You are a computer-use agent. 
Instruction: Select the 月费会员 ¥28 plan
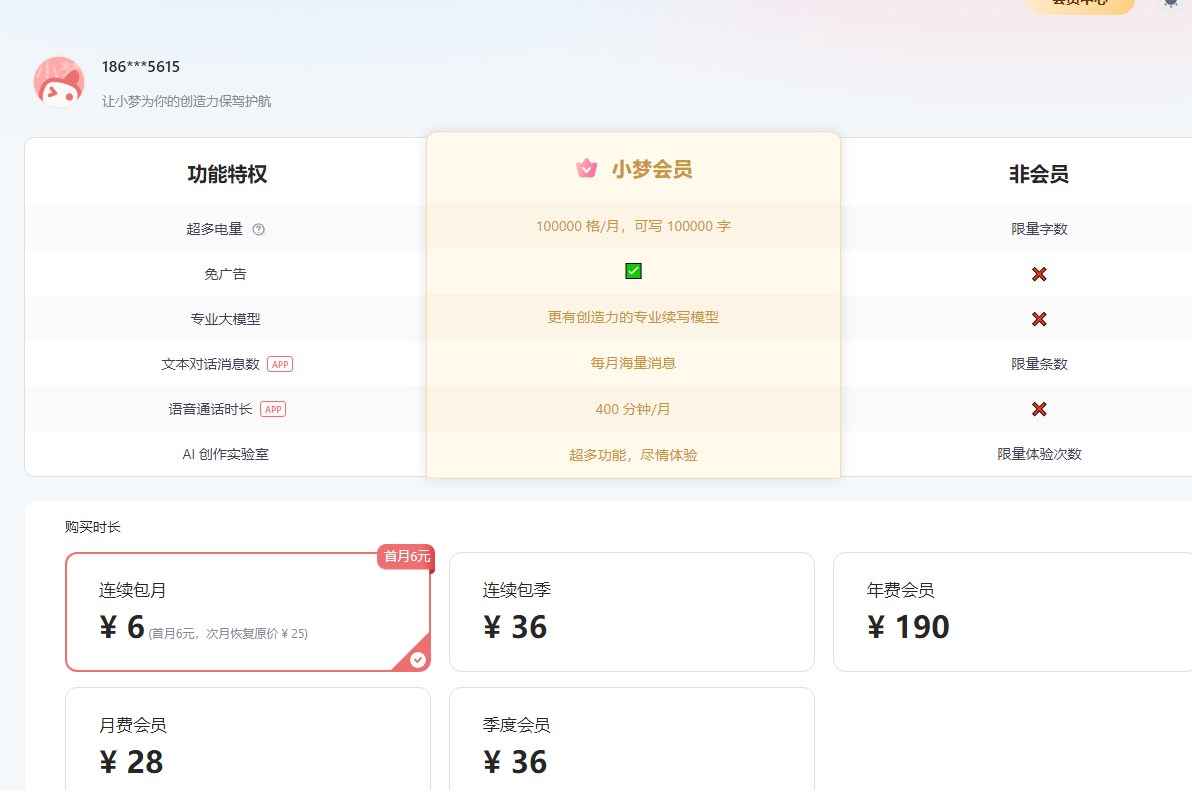point(247,745)
